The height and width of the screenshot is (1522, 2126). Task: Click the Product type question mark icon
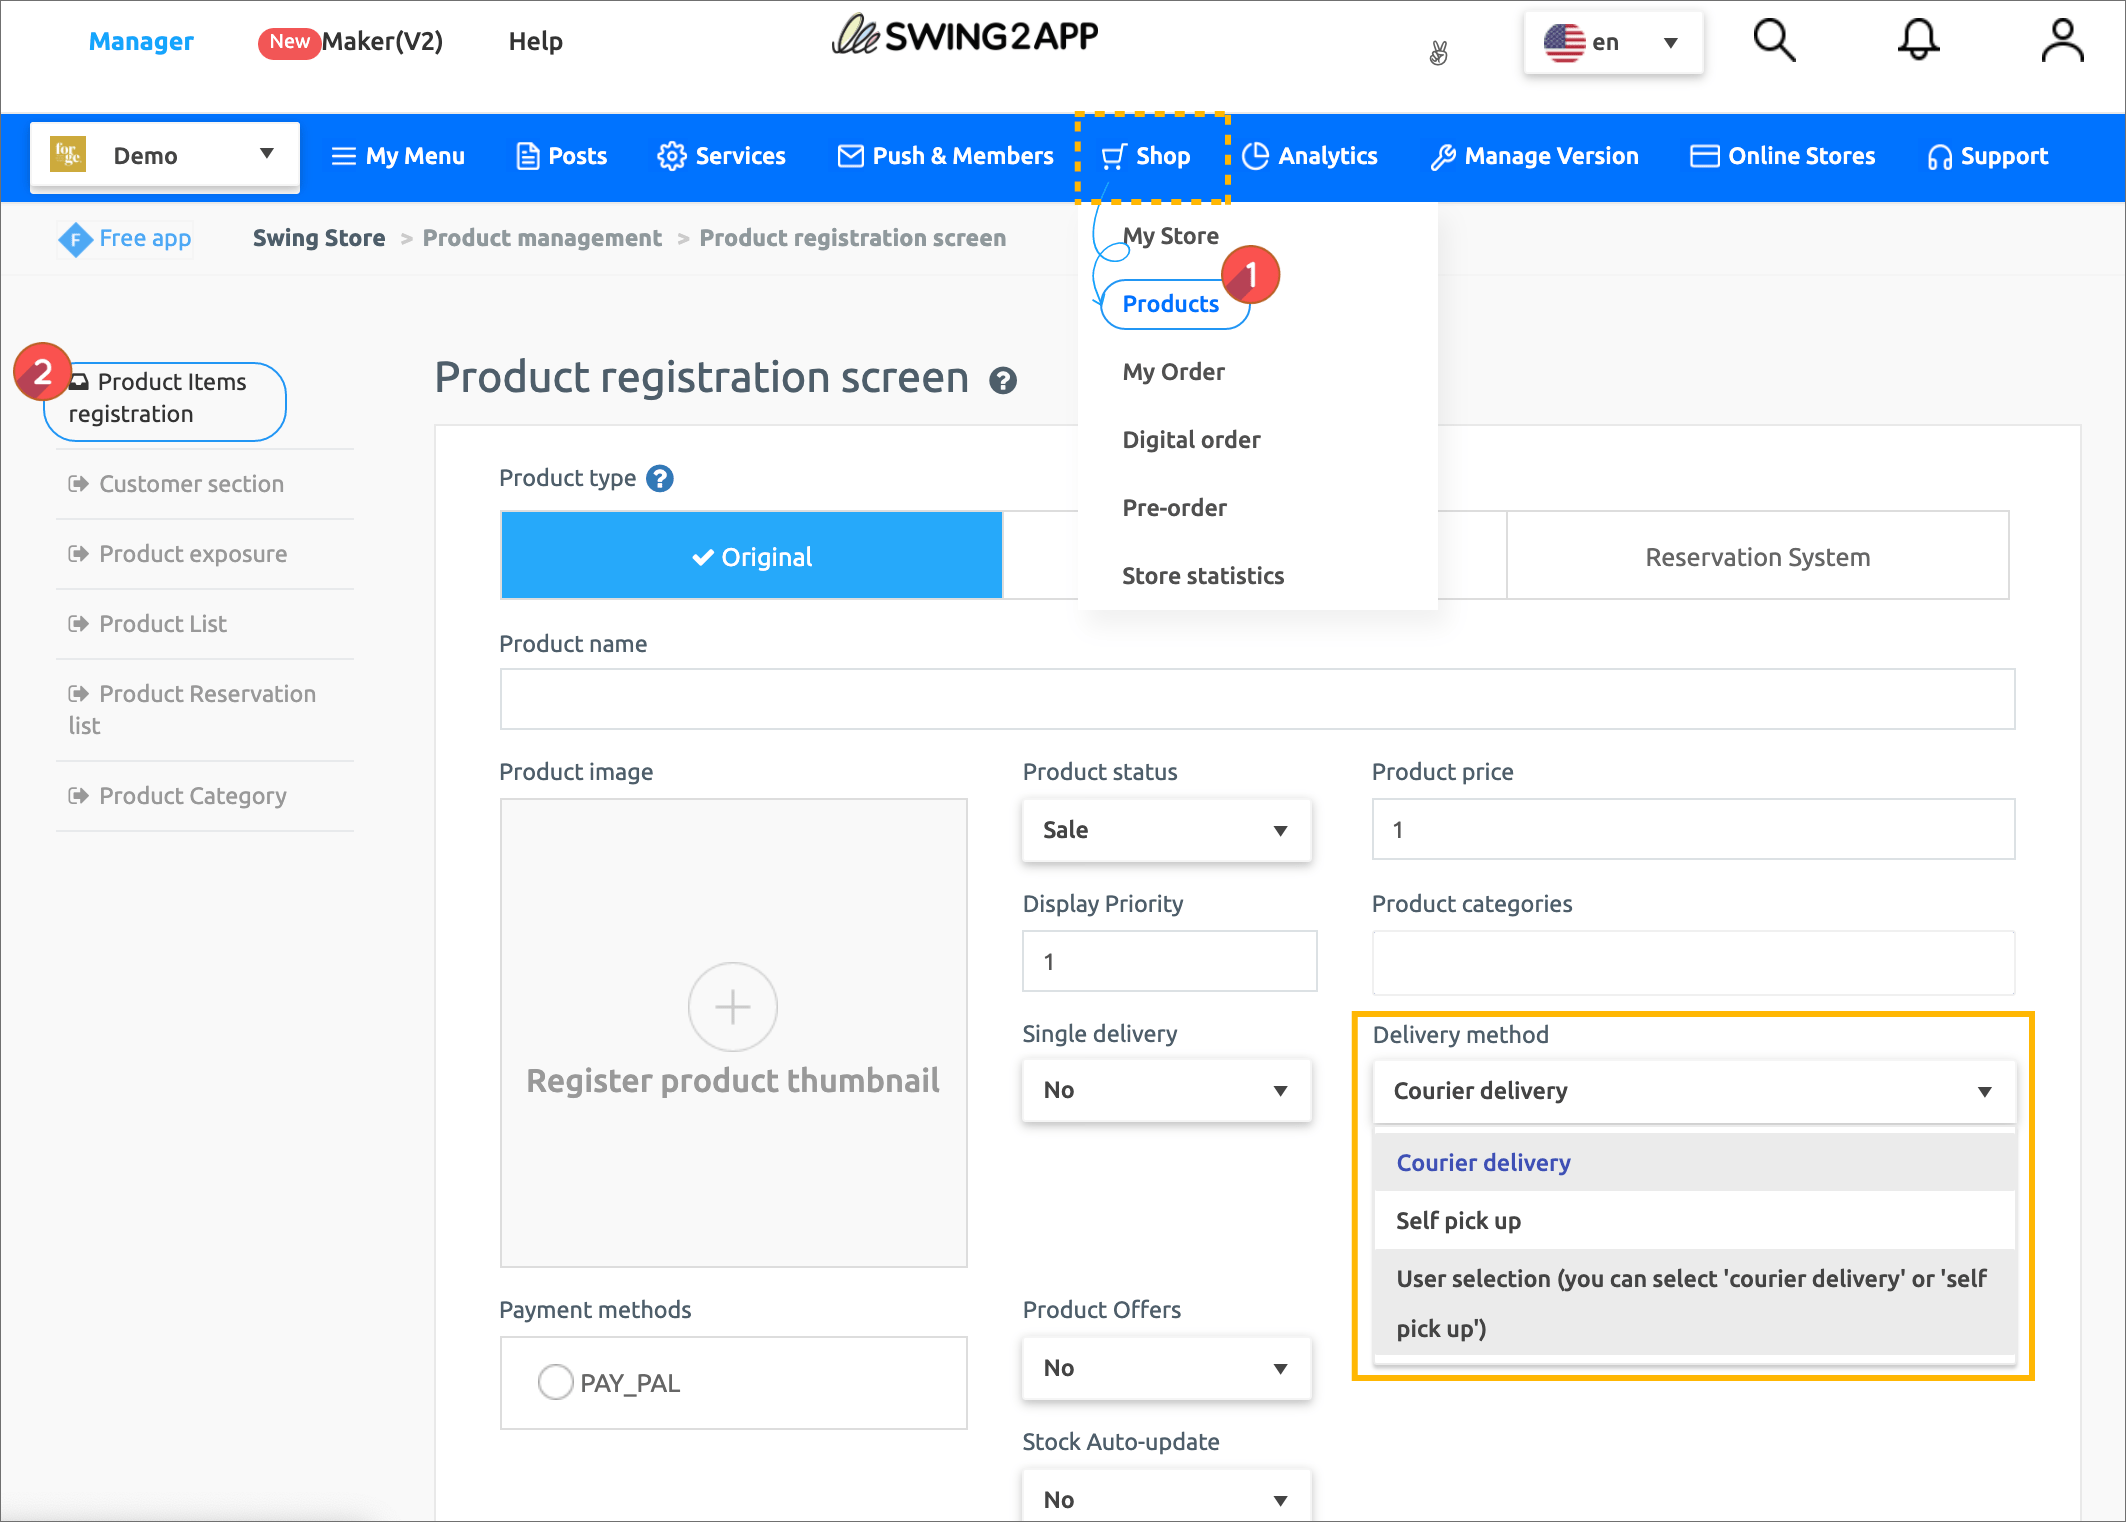pos(660,479)
